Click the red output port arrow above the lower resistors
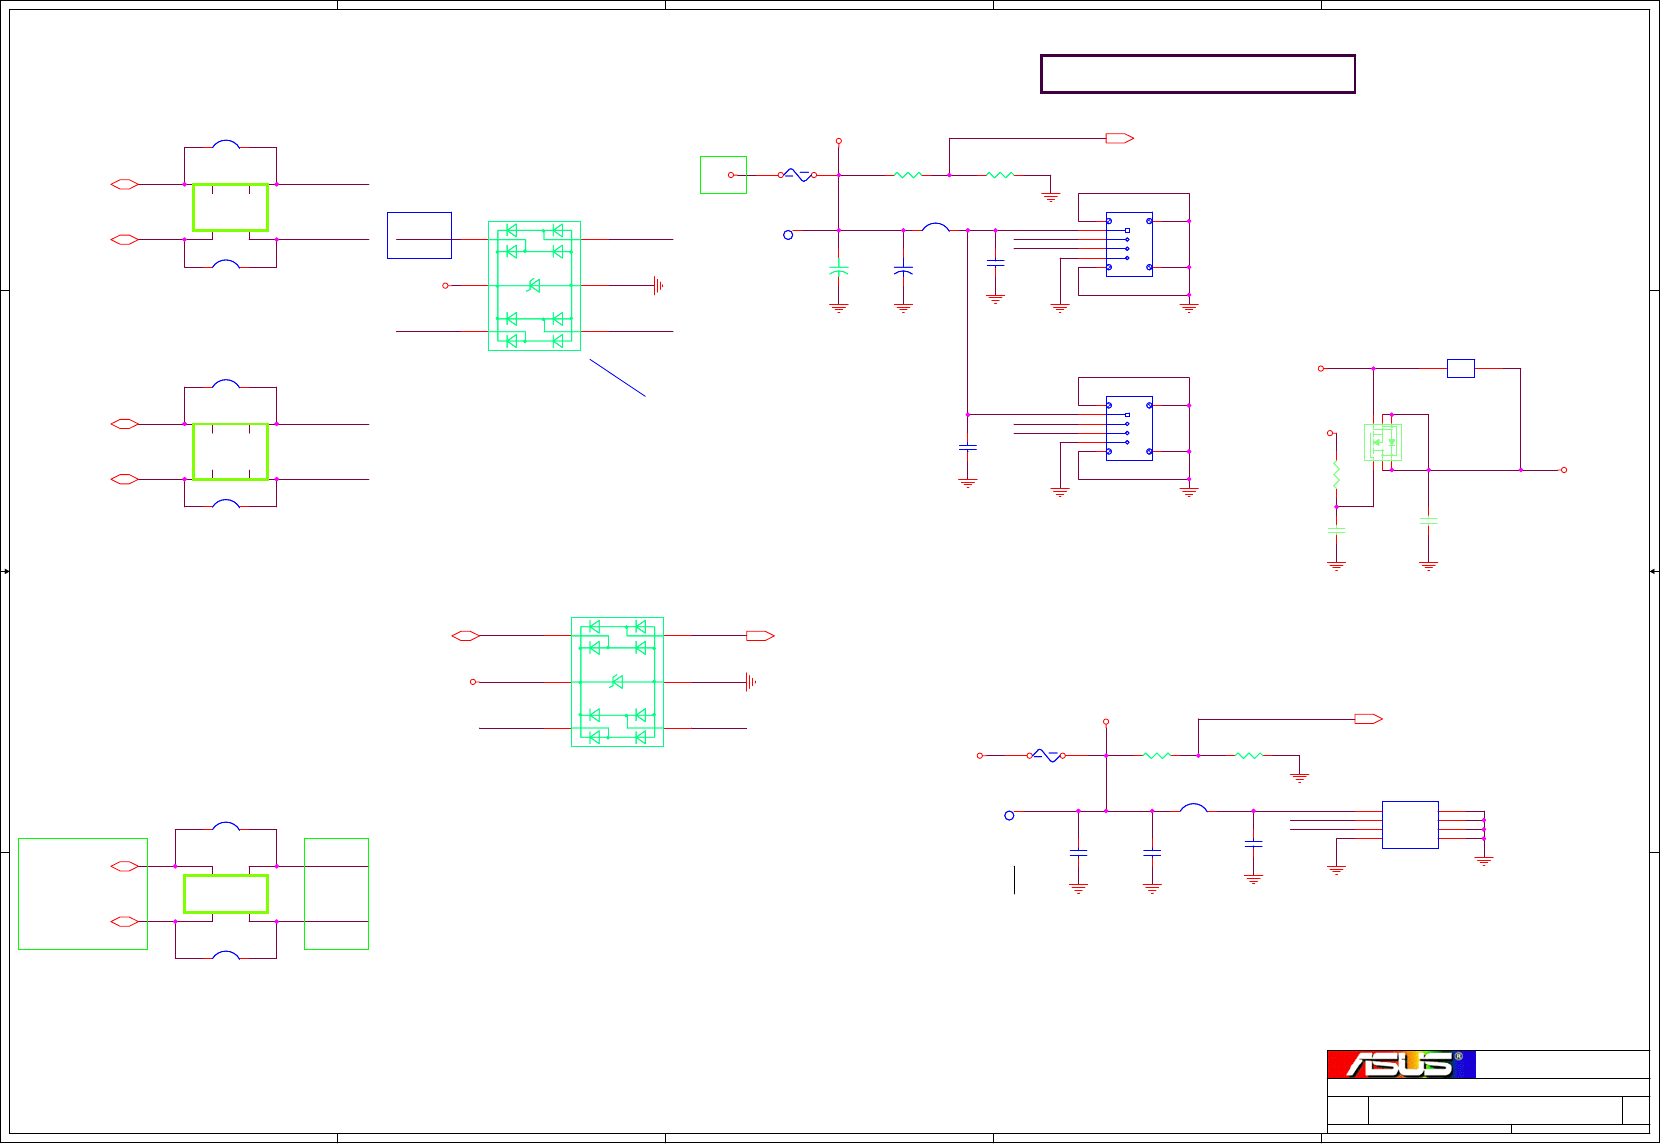The image size is (1660, 1144). click(x=1368, y=719)
